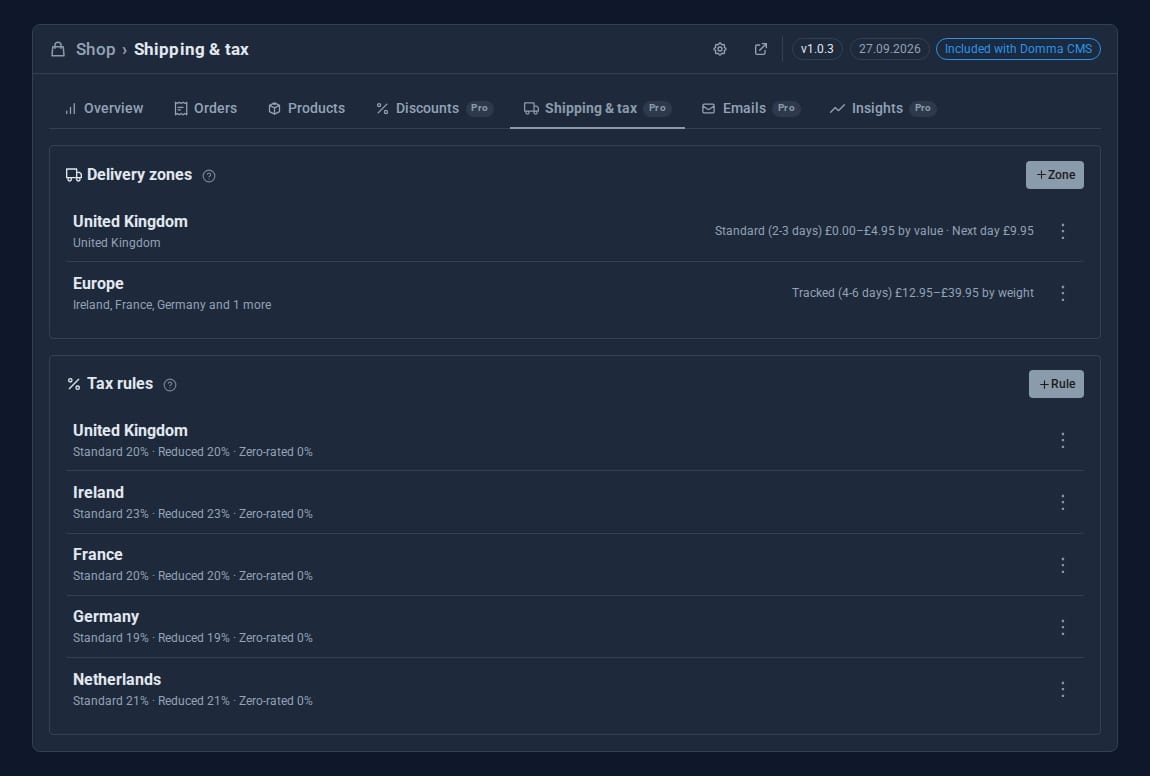
Task: Open Netherlands tax rule options menu
Action: (1063, 689)
